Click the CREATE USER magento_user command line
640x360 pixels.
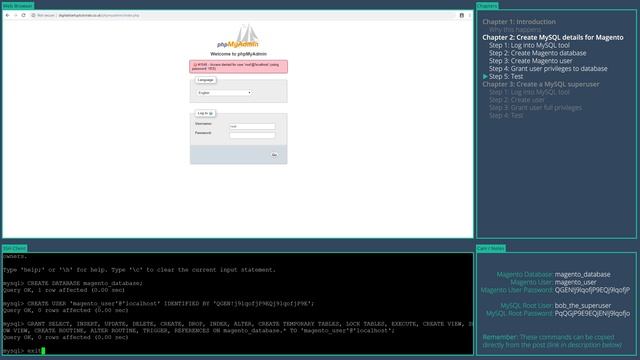click(x=159, y=303)
